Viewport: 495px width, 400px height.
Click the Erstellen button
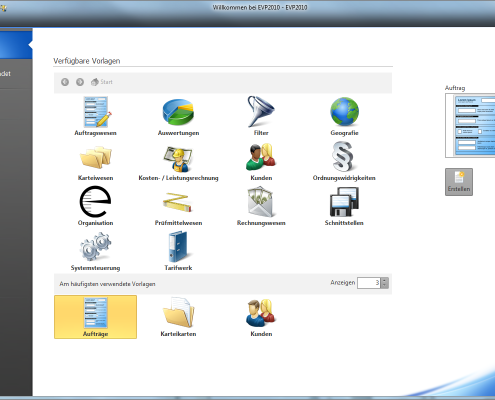click(459, 182)
